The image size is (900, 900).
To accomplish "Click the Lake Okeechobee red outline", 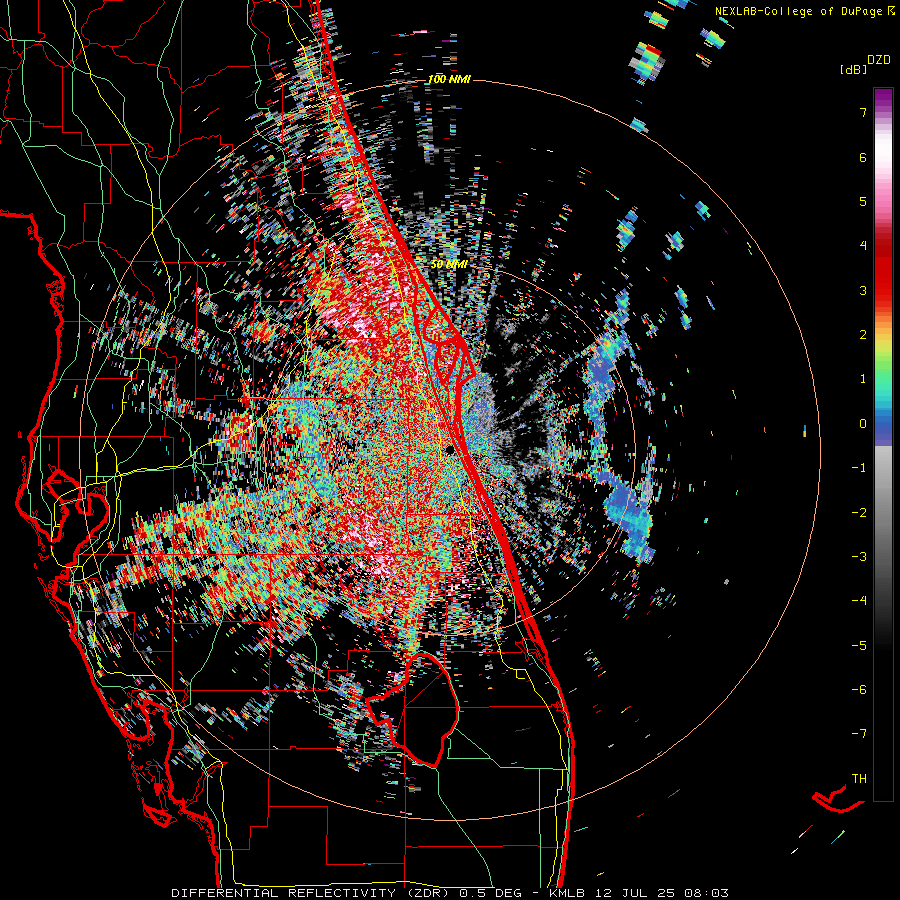I will (413, 709).
